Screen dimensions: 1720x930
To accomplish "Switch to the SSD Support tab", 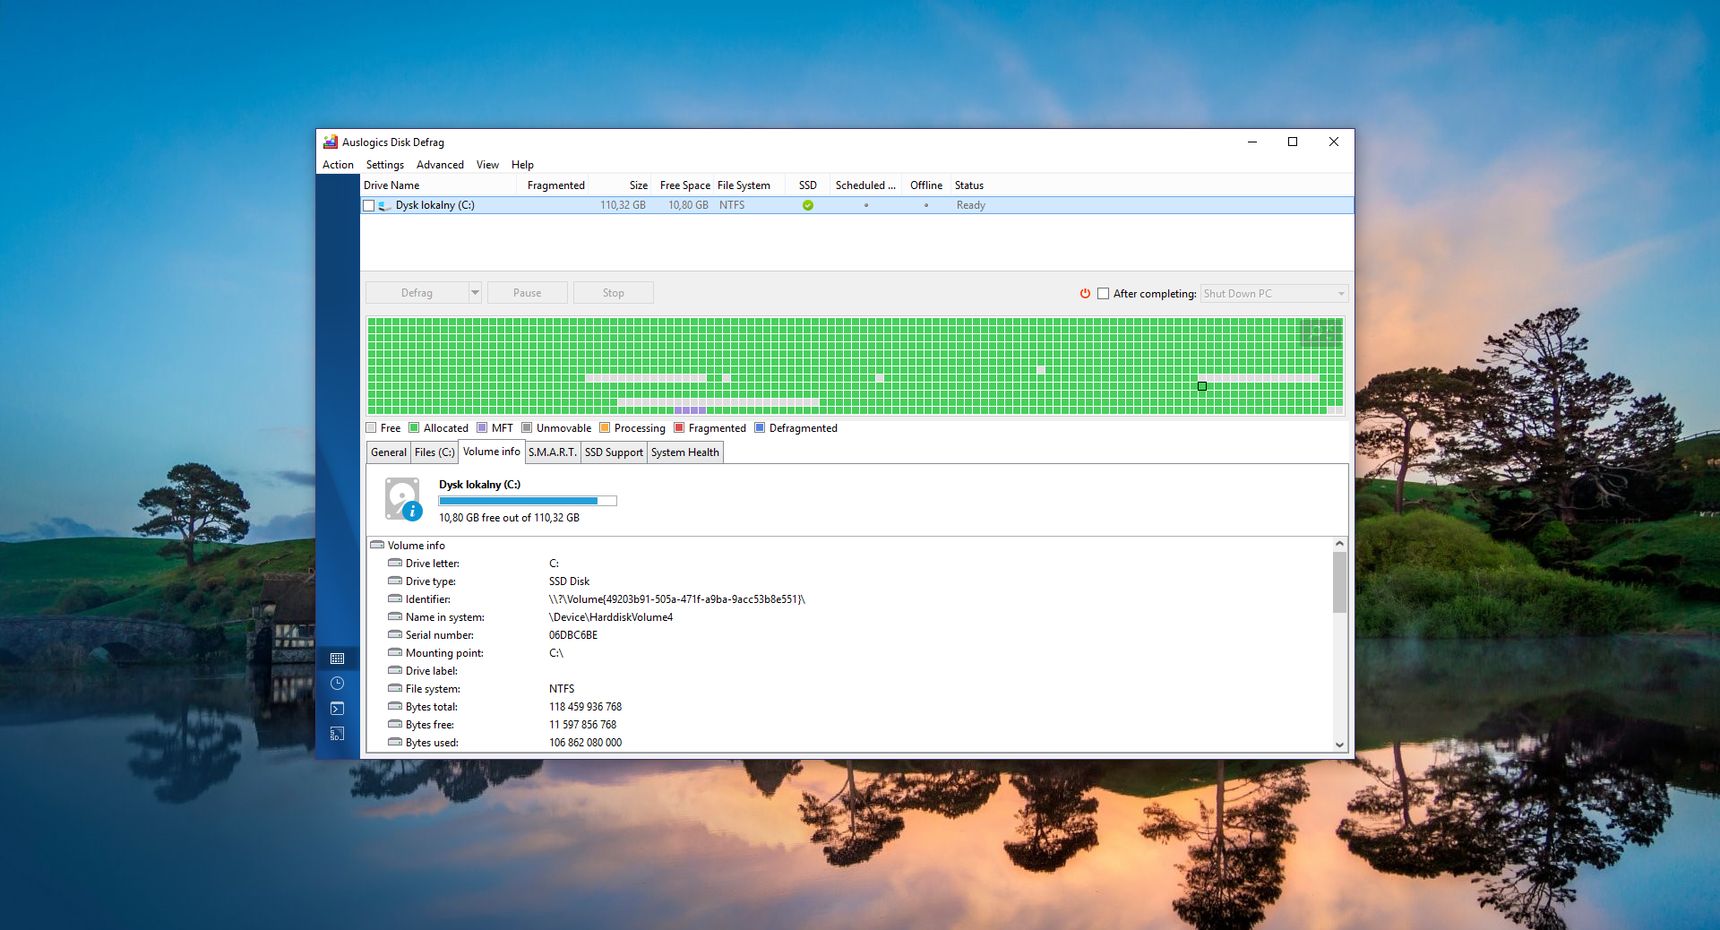I will [614, 452].
